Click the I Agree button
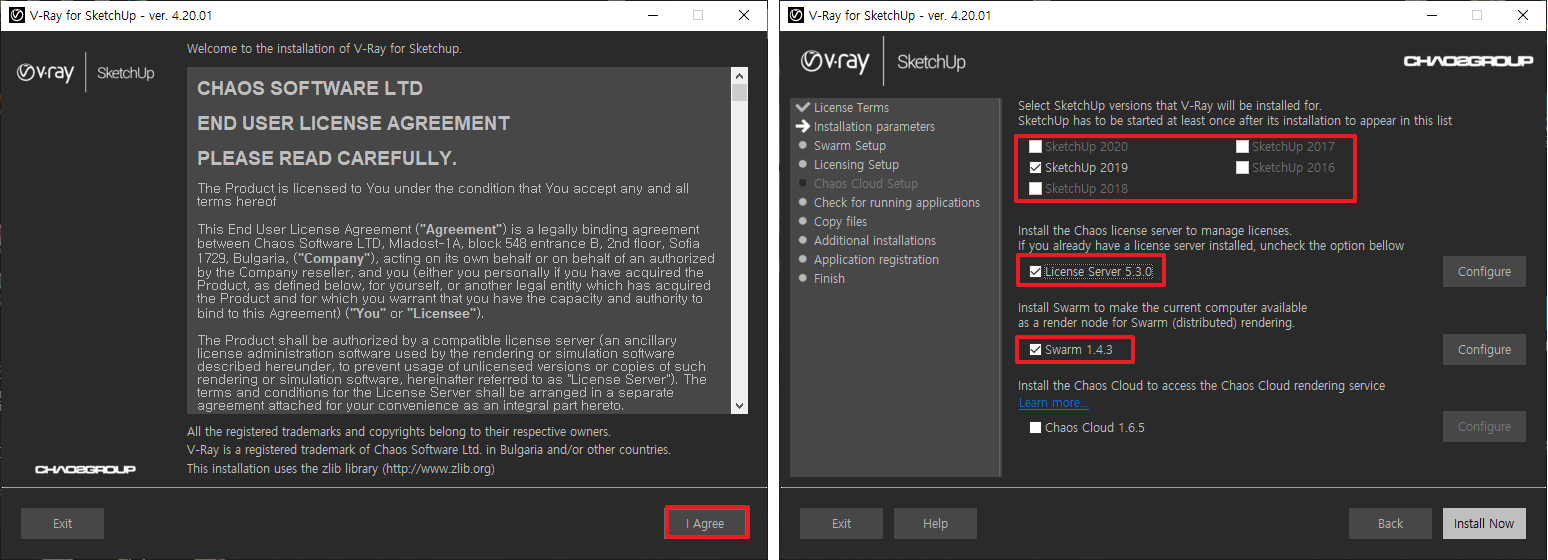Viewport: 1548px width, 560px height. click(708, 523)
